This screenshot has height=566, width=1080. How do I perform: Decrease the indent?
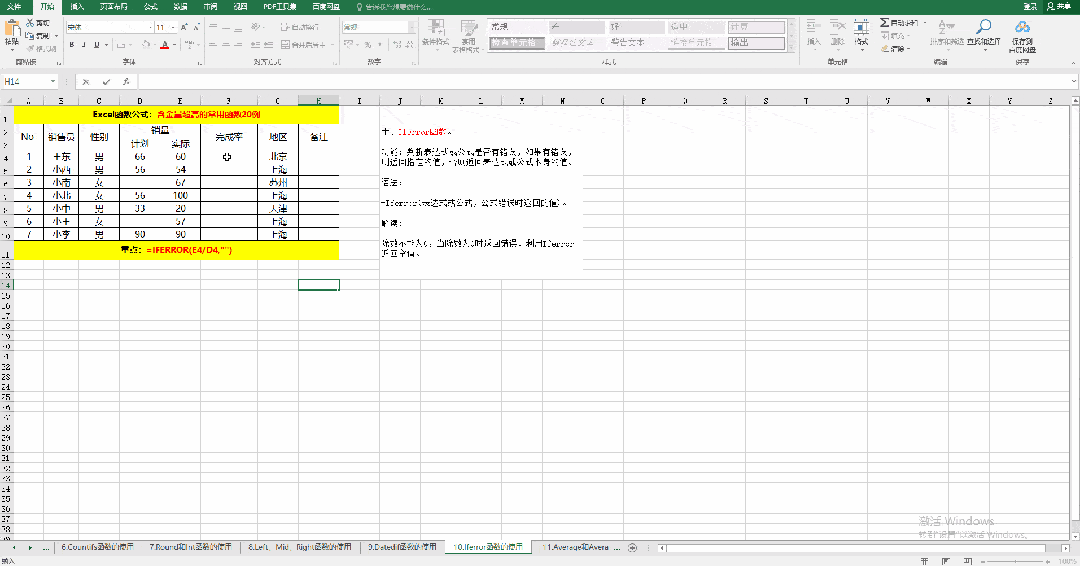(x=256, y=45)
